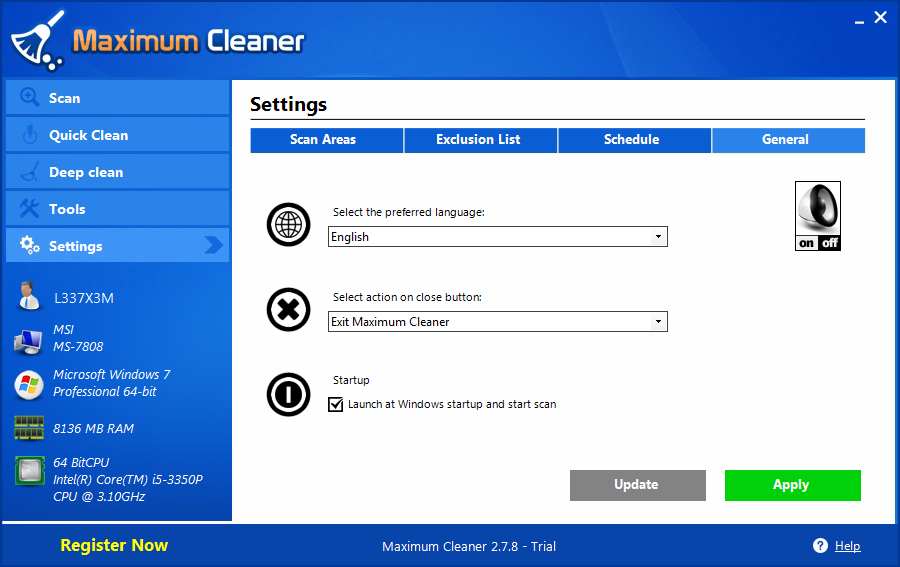The image size is (900, 567).
Task: Close the Maximum Cleaner window
Action: click(x=880, y=18)
